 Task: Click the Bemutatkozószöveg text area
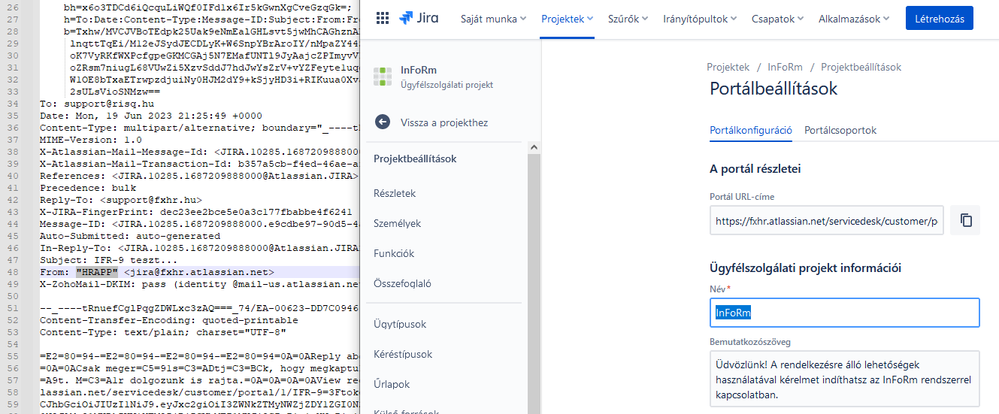click(x=845, y=378)
